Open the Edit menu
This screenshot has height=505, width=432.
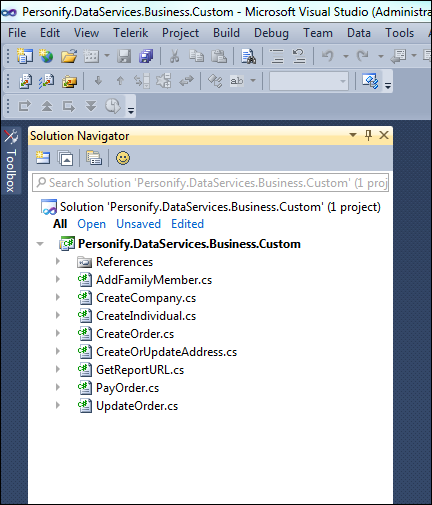[x=50, y=33]
